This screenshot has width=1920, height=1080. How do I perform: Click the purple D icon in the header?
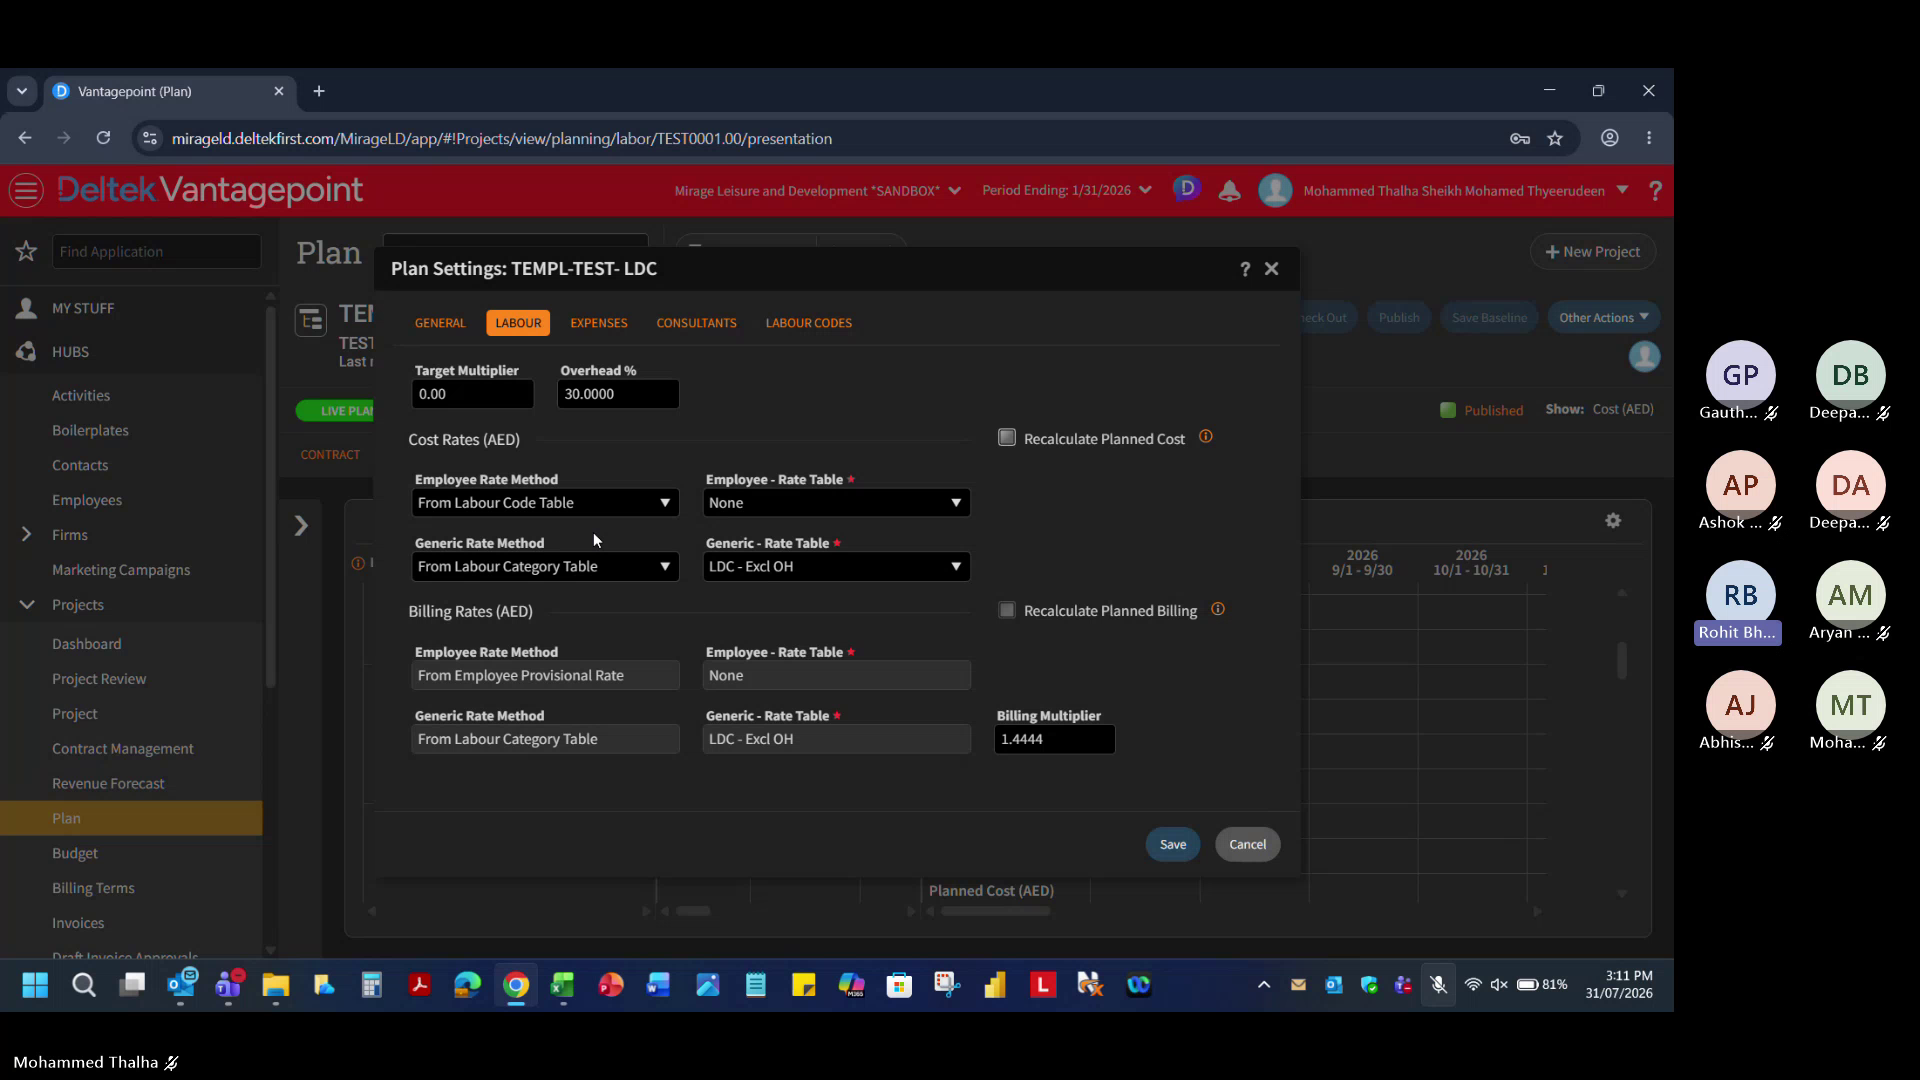pyautogui.click(x=1186, y=189)
